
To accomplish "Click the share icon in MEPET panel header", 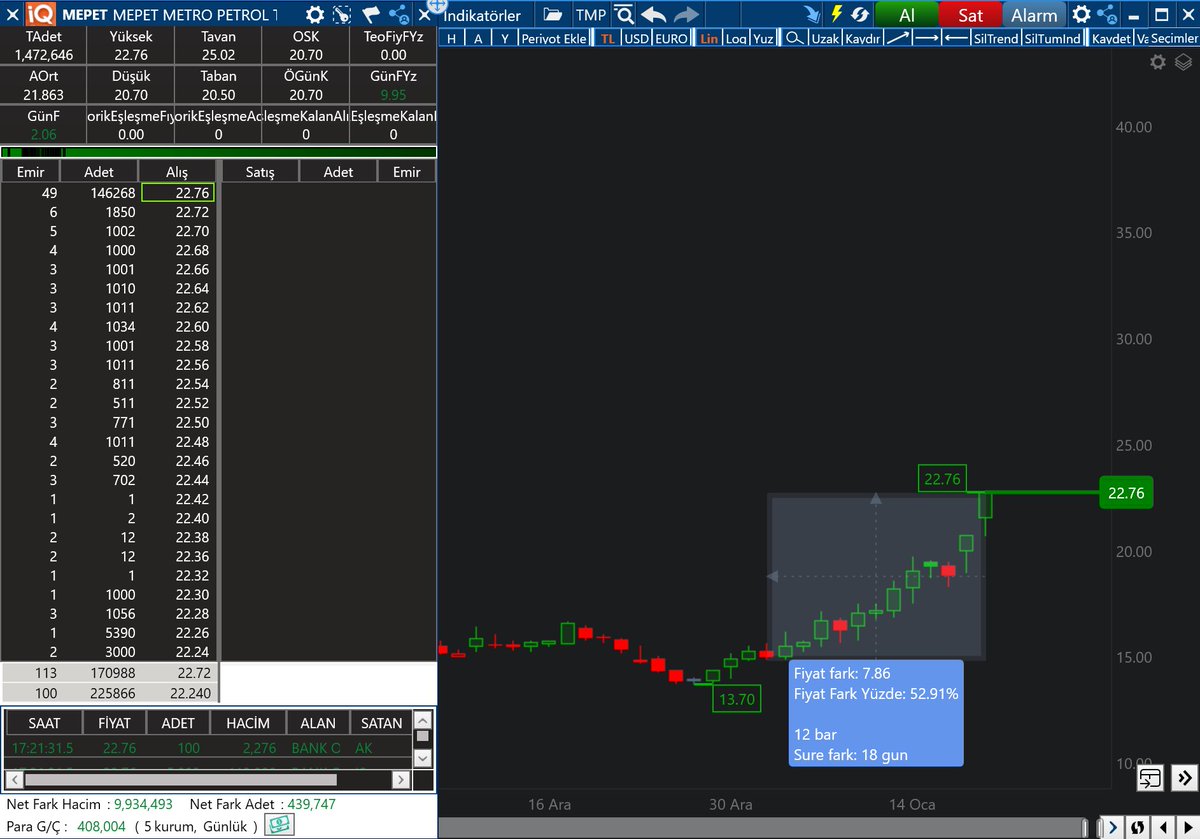I will coord(398,15).
